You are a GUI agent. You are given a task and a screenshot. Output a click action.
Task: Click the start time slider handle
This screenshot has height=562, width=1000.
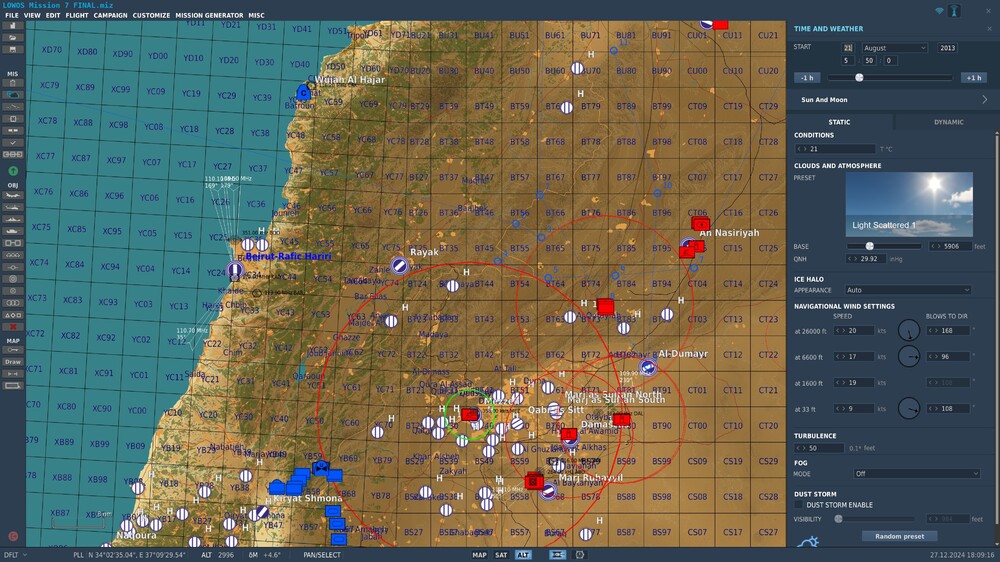[x=859, y=78]
